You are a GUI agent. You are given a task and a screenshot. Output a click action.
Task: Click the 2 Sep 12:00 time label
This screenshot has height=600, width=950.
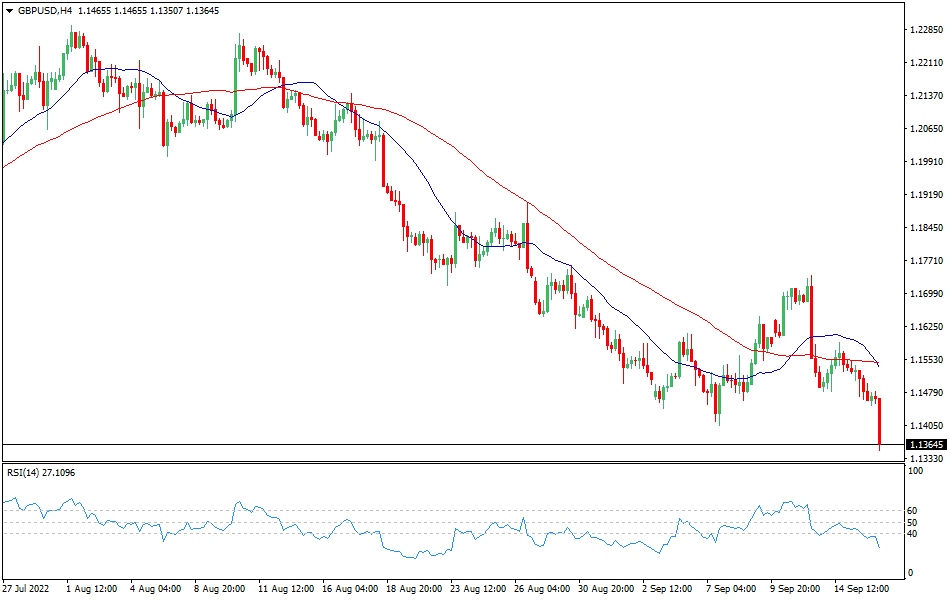click(x=669, y=589)
